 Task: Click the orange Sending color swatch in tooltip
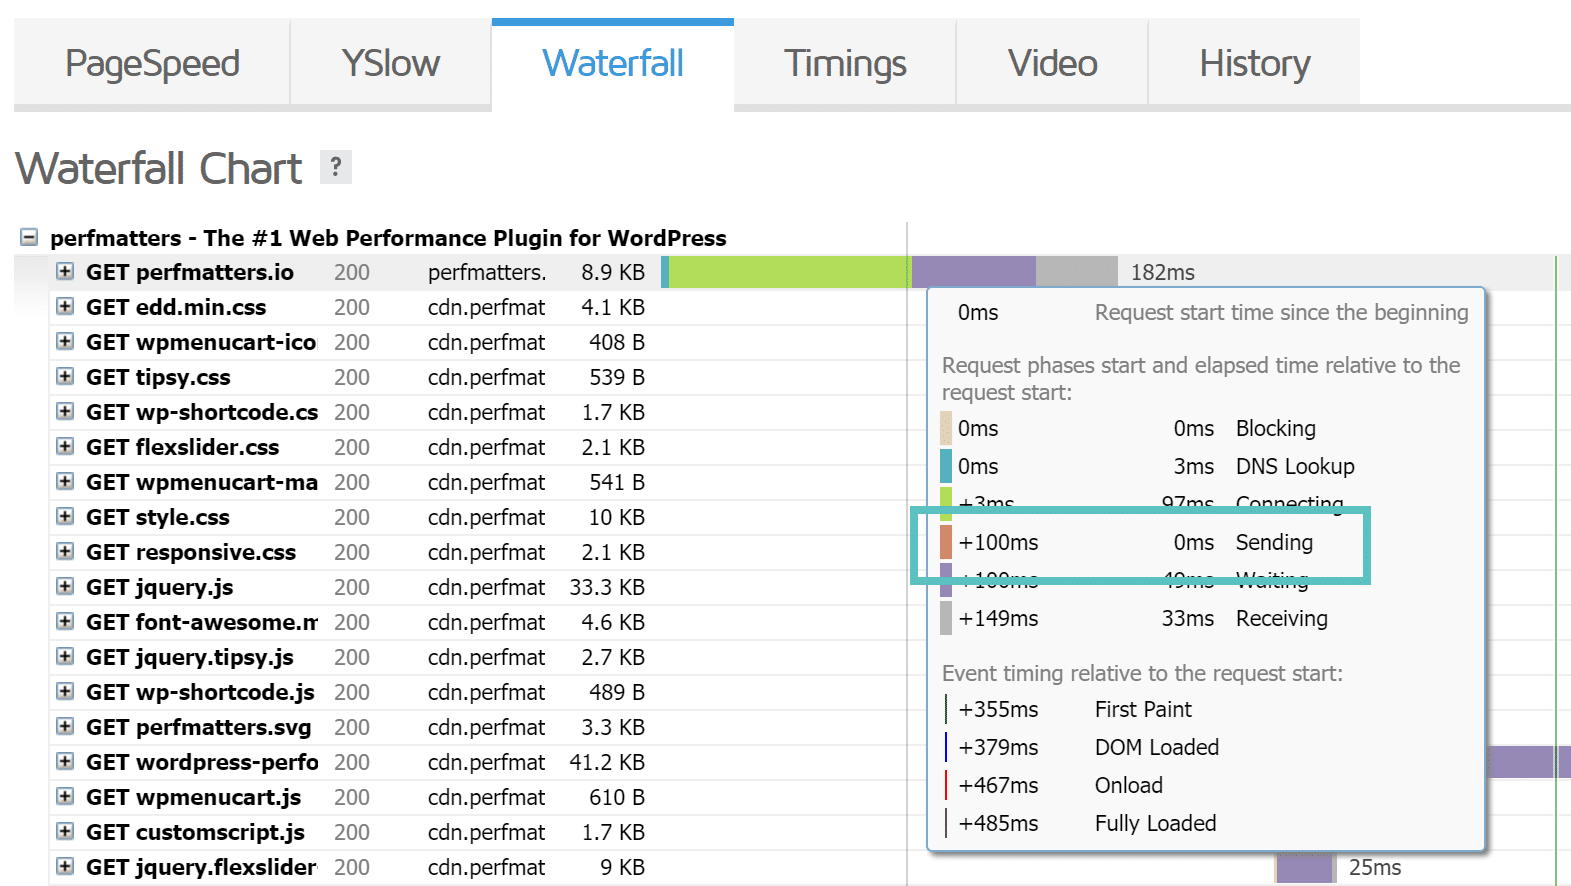pyautogui.click(x=946, y=542)
